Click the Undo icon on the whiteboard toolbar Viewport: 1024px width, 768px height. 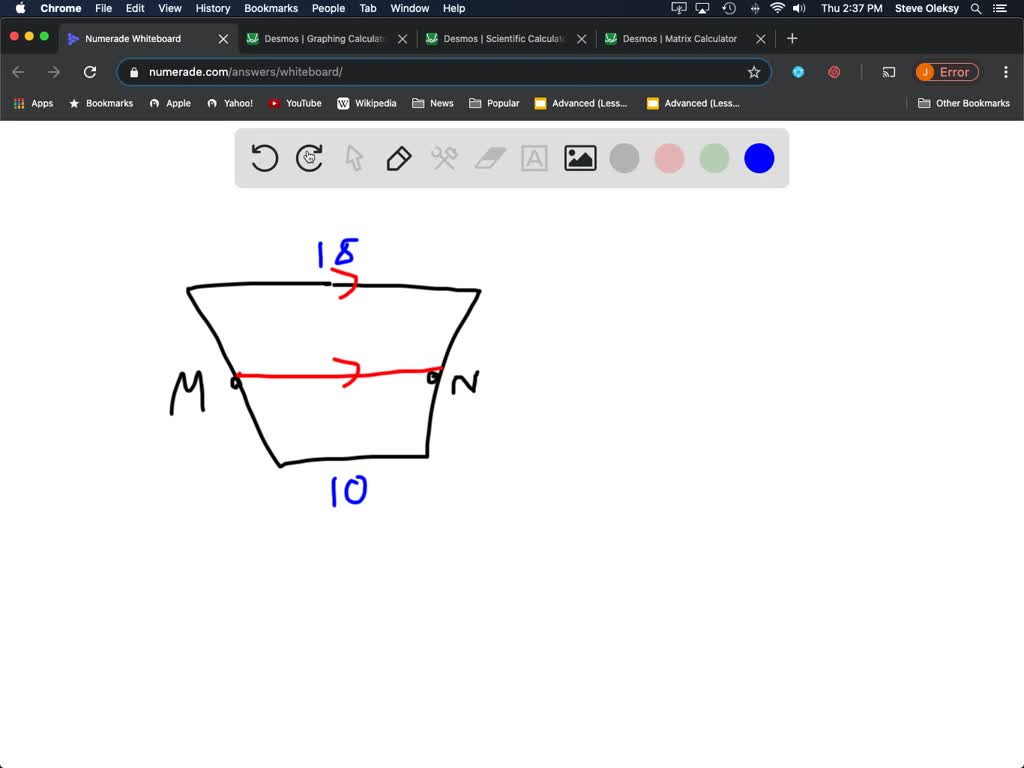(x=263, y=158)
